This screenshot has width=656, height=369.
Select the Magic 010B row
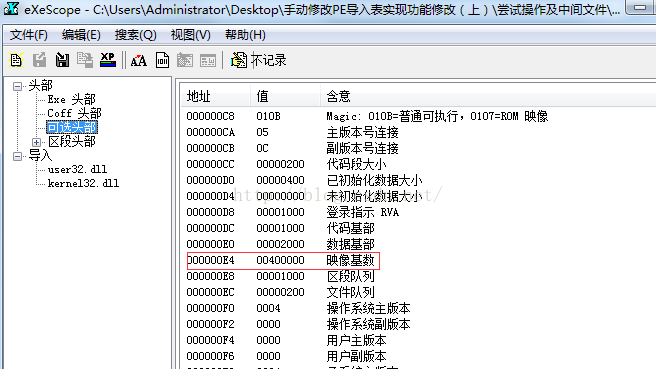tap(418, 116)
